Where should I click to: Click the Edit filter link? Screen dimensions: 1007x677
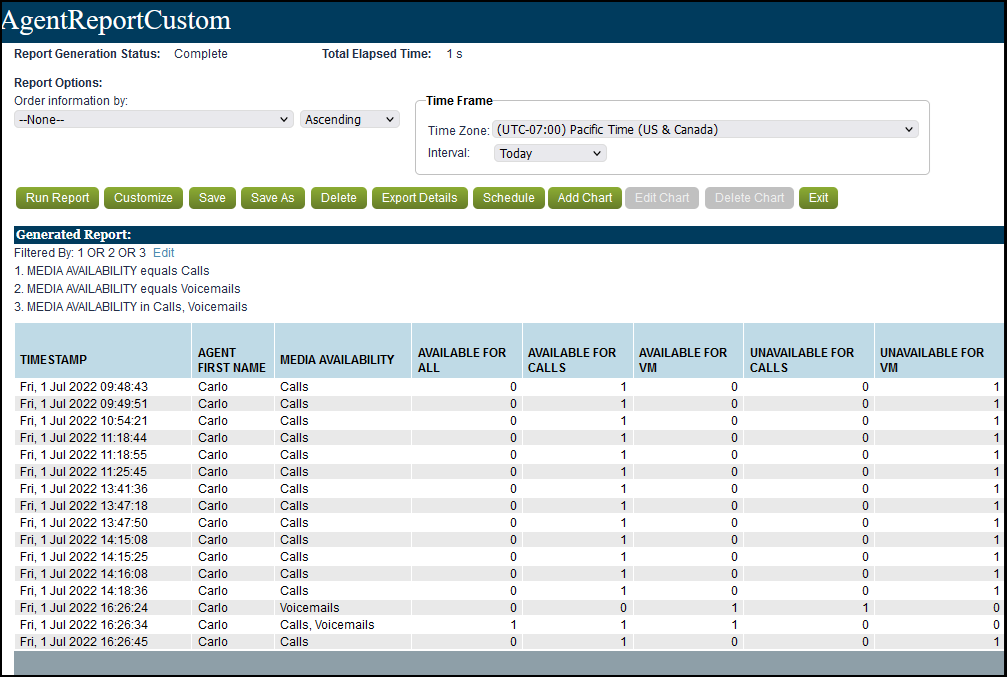pos(164,253)
